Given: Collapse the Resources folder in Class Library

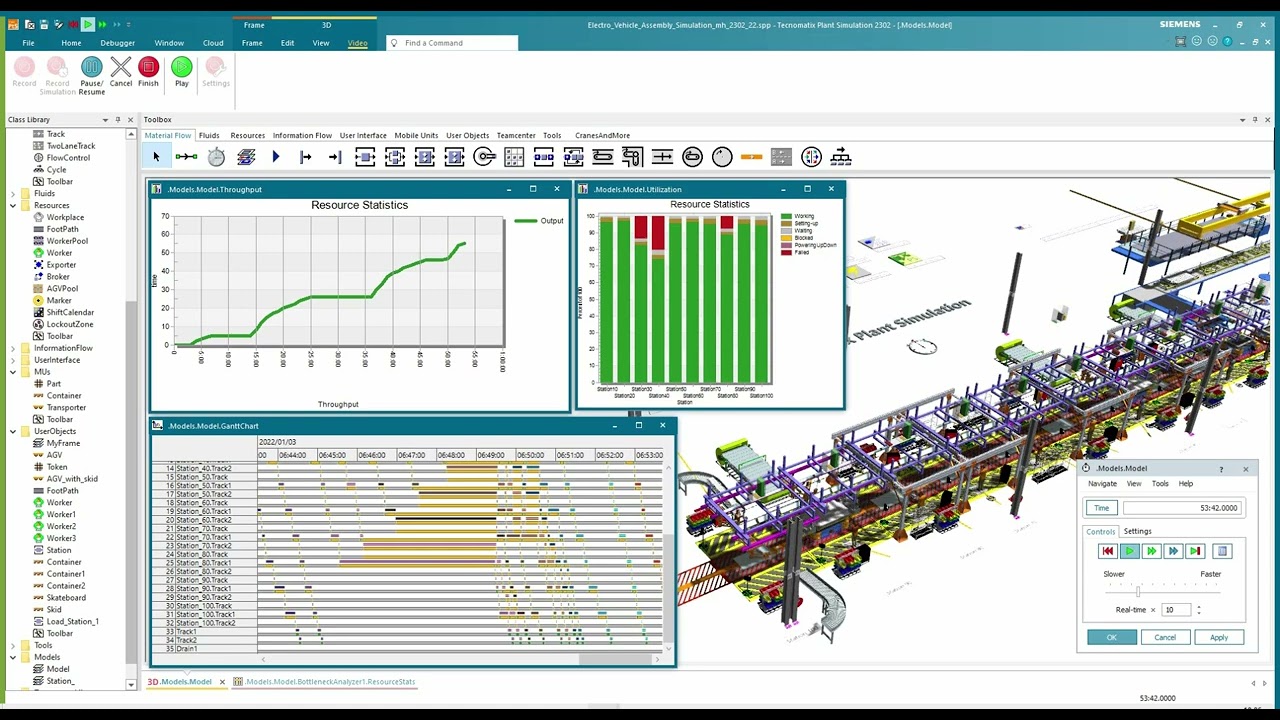Looking at the screenshot, I should [13, 205].
